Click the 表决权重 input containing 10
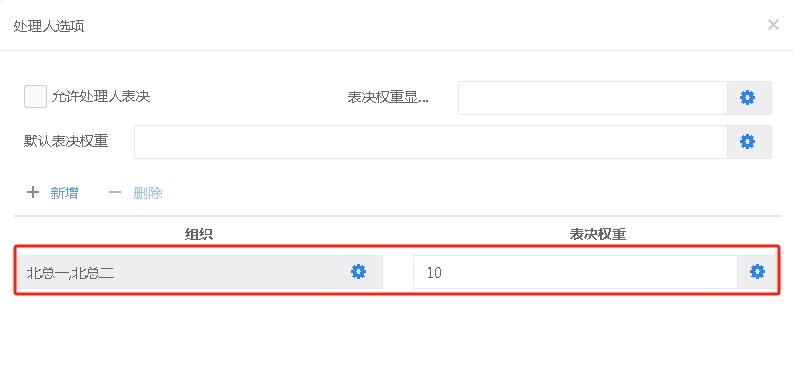The width and height of the screenshot is (793, 376). (x=575, y=272)
